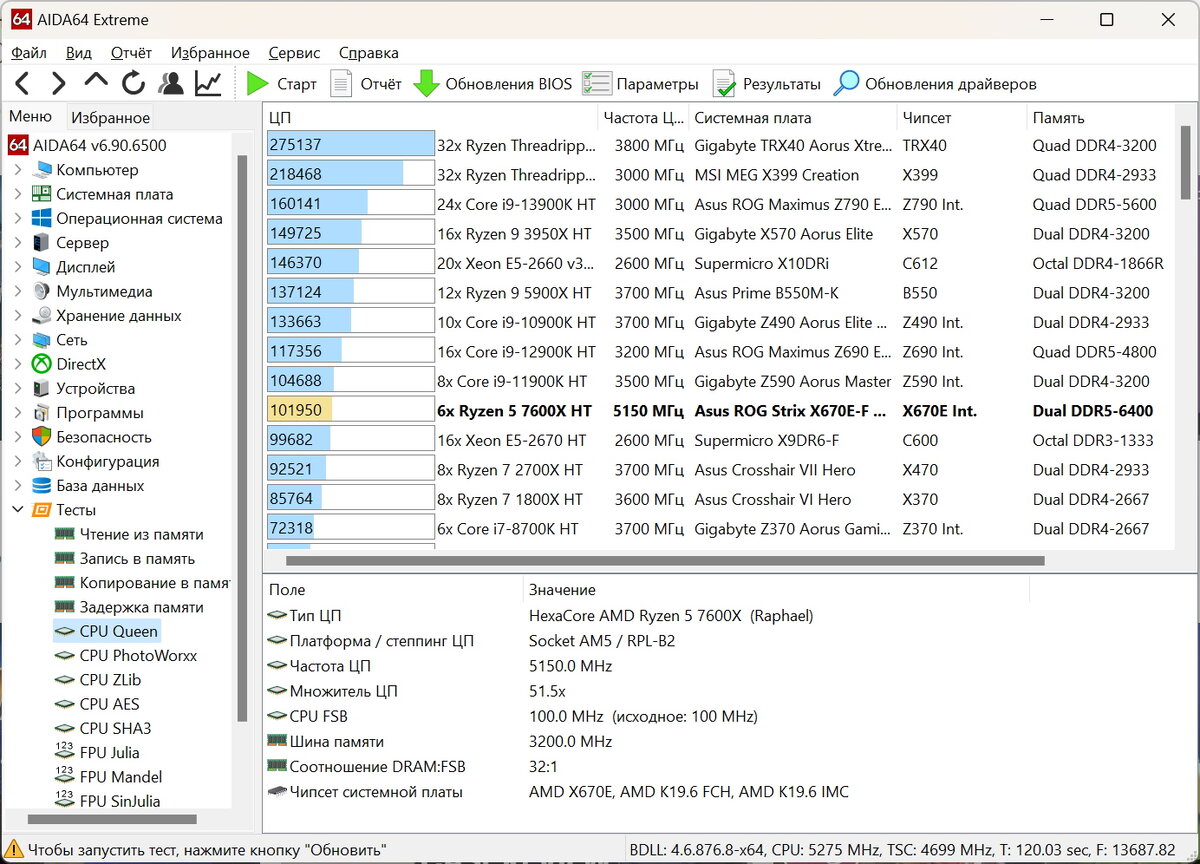1200x864 pixels.
Task: Select the DirectX icon in the tree
Action: point(41,364)
